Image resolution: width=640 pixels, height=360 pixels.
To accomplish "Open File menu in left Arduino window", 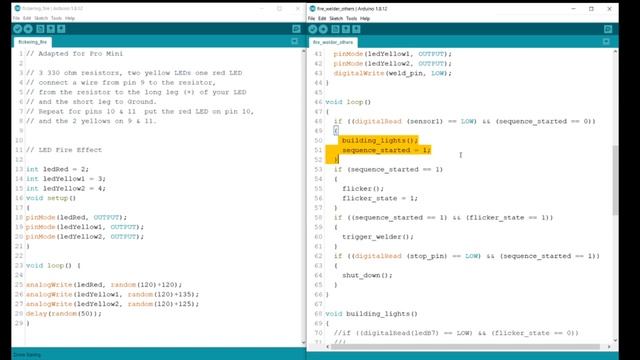I will coord(16,18).
